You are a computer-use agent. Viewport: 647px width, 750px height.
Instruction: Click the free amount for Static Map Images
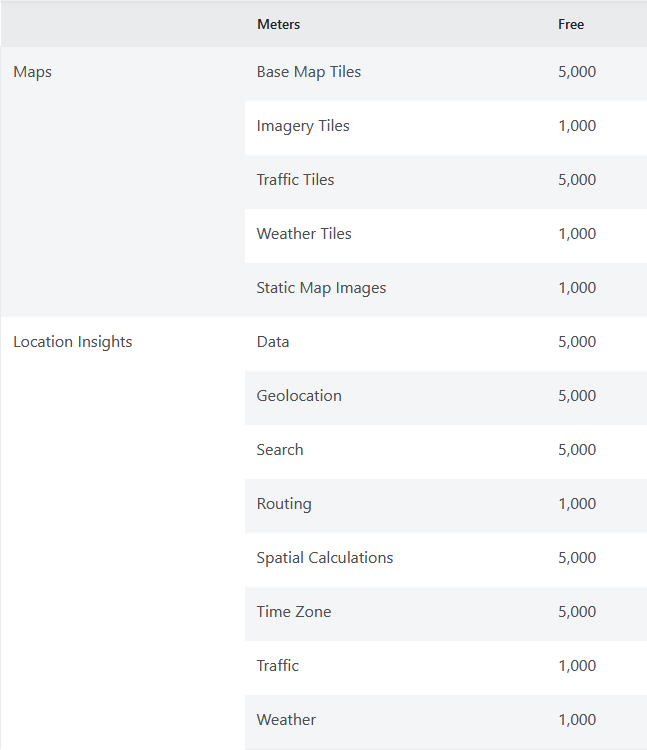[577, 288]
